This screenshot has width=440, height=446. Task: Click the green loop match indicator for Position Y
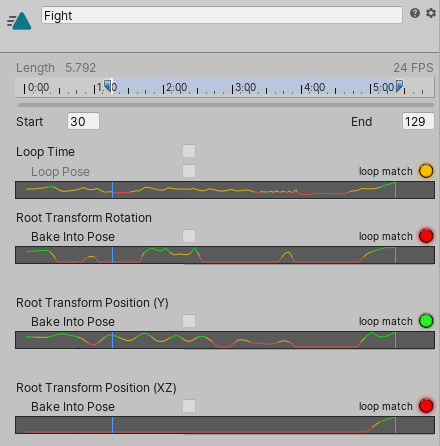426,321
